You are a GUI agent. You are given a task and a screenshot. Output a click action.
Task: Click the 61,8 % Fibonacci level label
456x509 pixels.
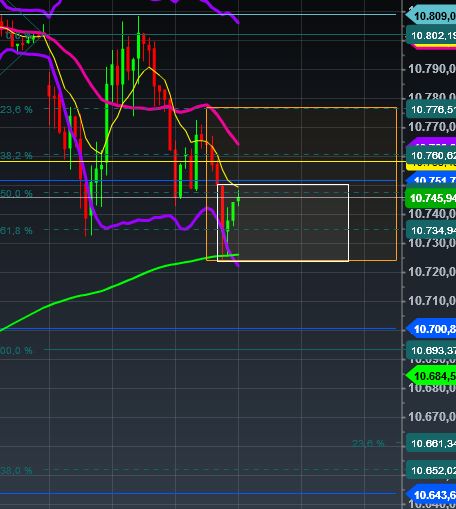[x=16, y=230]
